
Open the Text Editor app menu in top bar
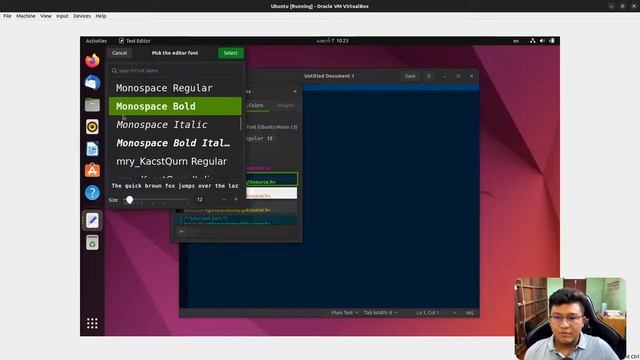(135, 41)
